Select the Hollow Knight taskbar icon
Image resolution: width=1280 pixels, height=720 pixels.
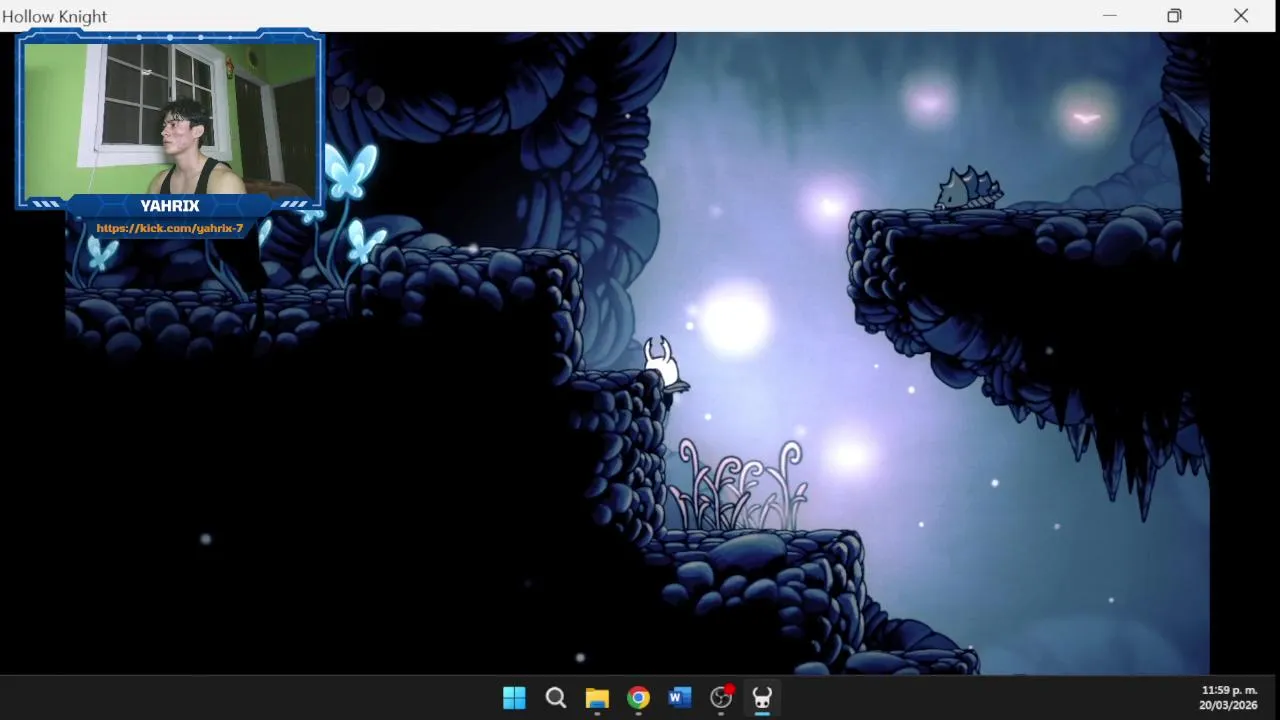(762, 698)
